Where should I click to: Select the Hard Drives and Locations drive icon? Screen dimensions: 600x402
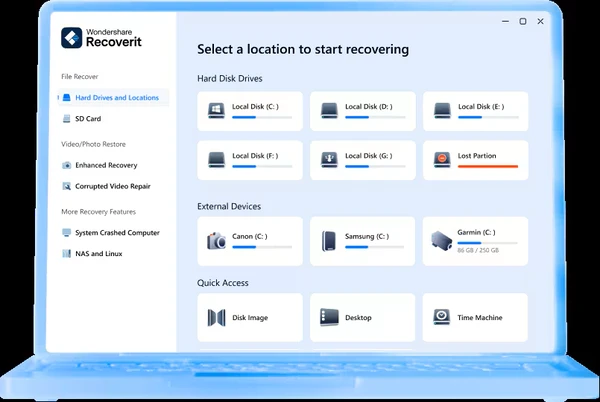coord(67,98)
